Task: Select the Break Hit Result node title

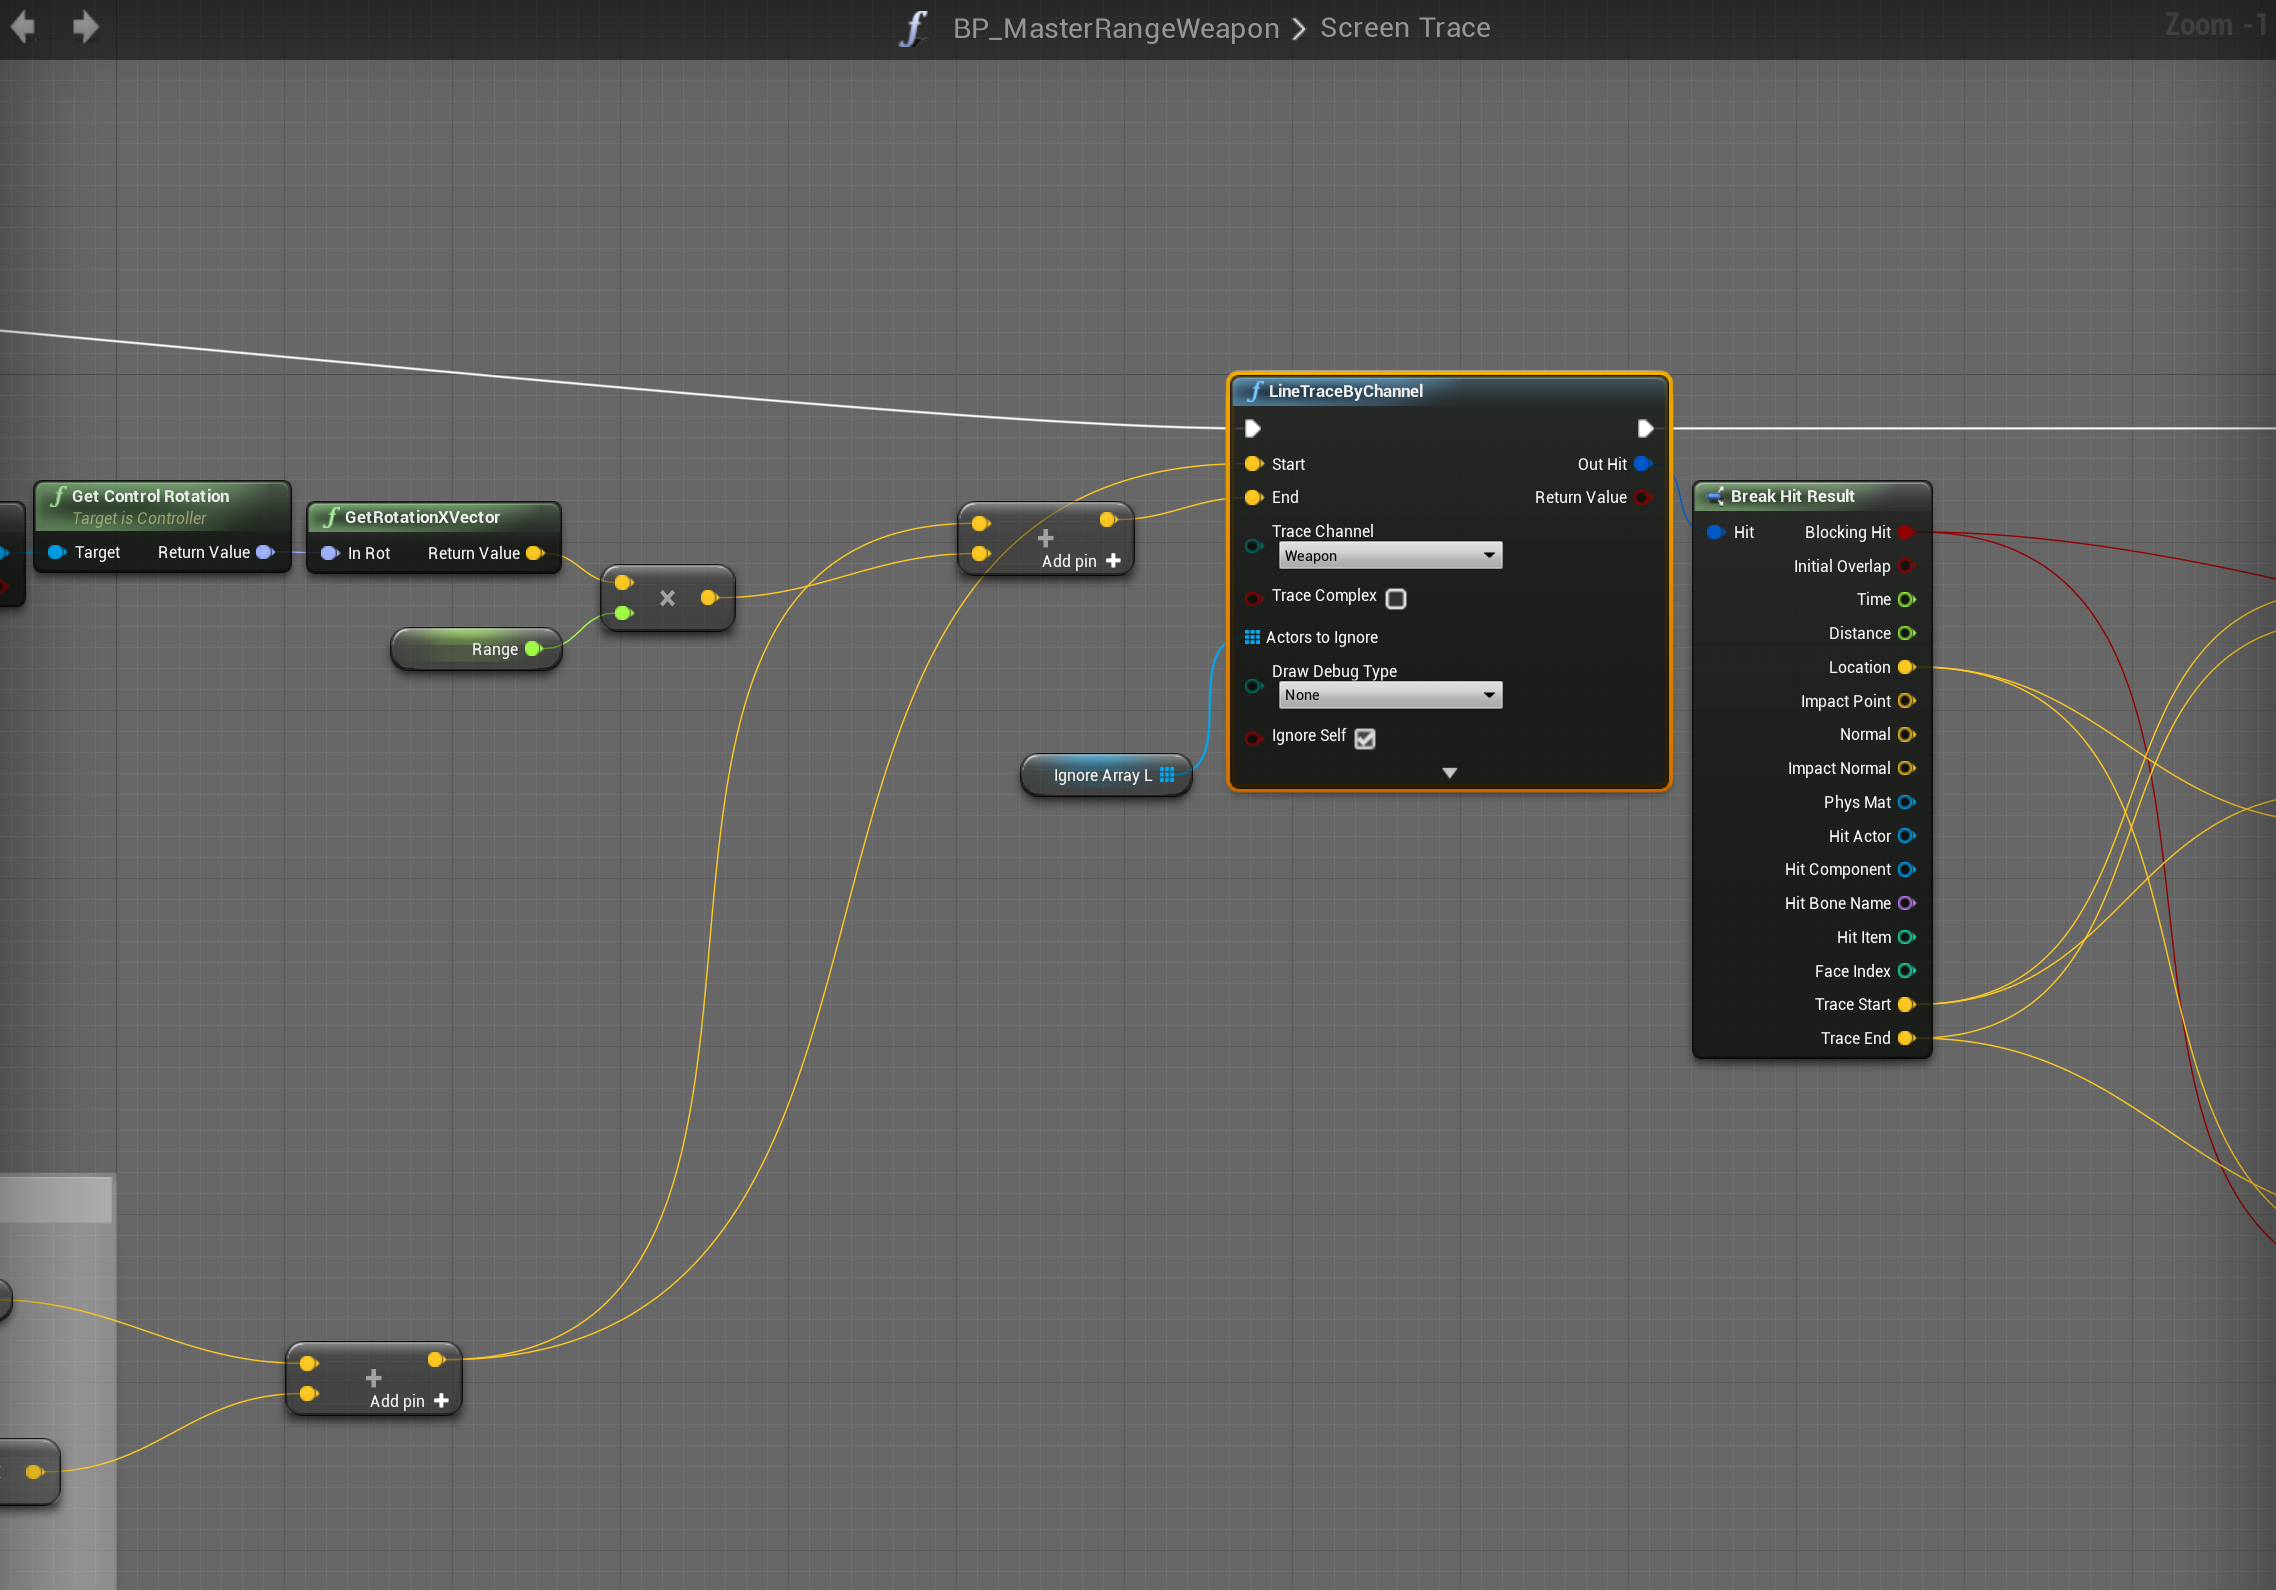Action: tap(1792, 496)
